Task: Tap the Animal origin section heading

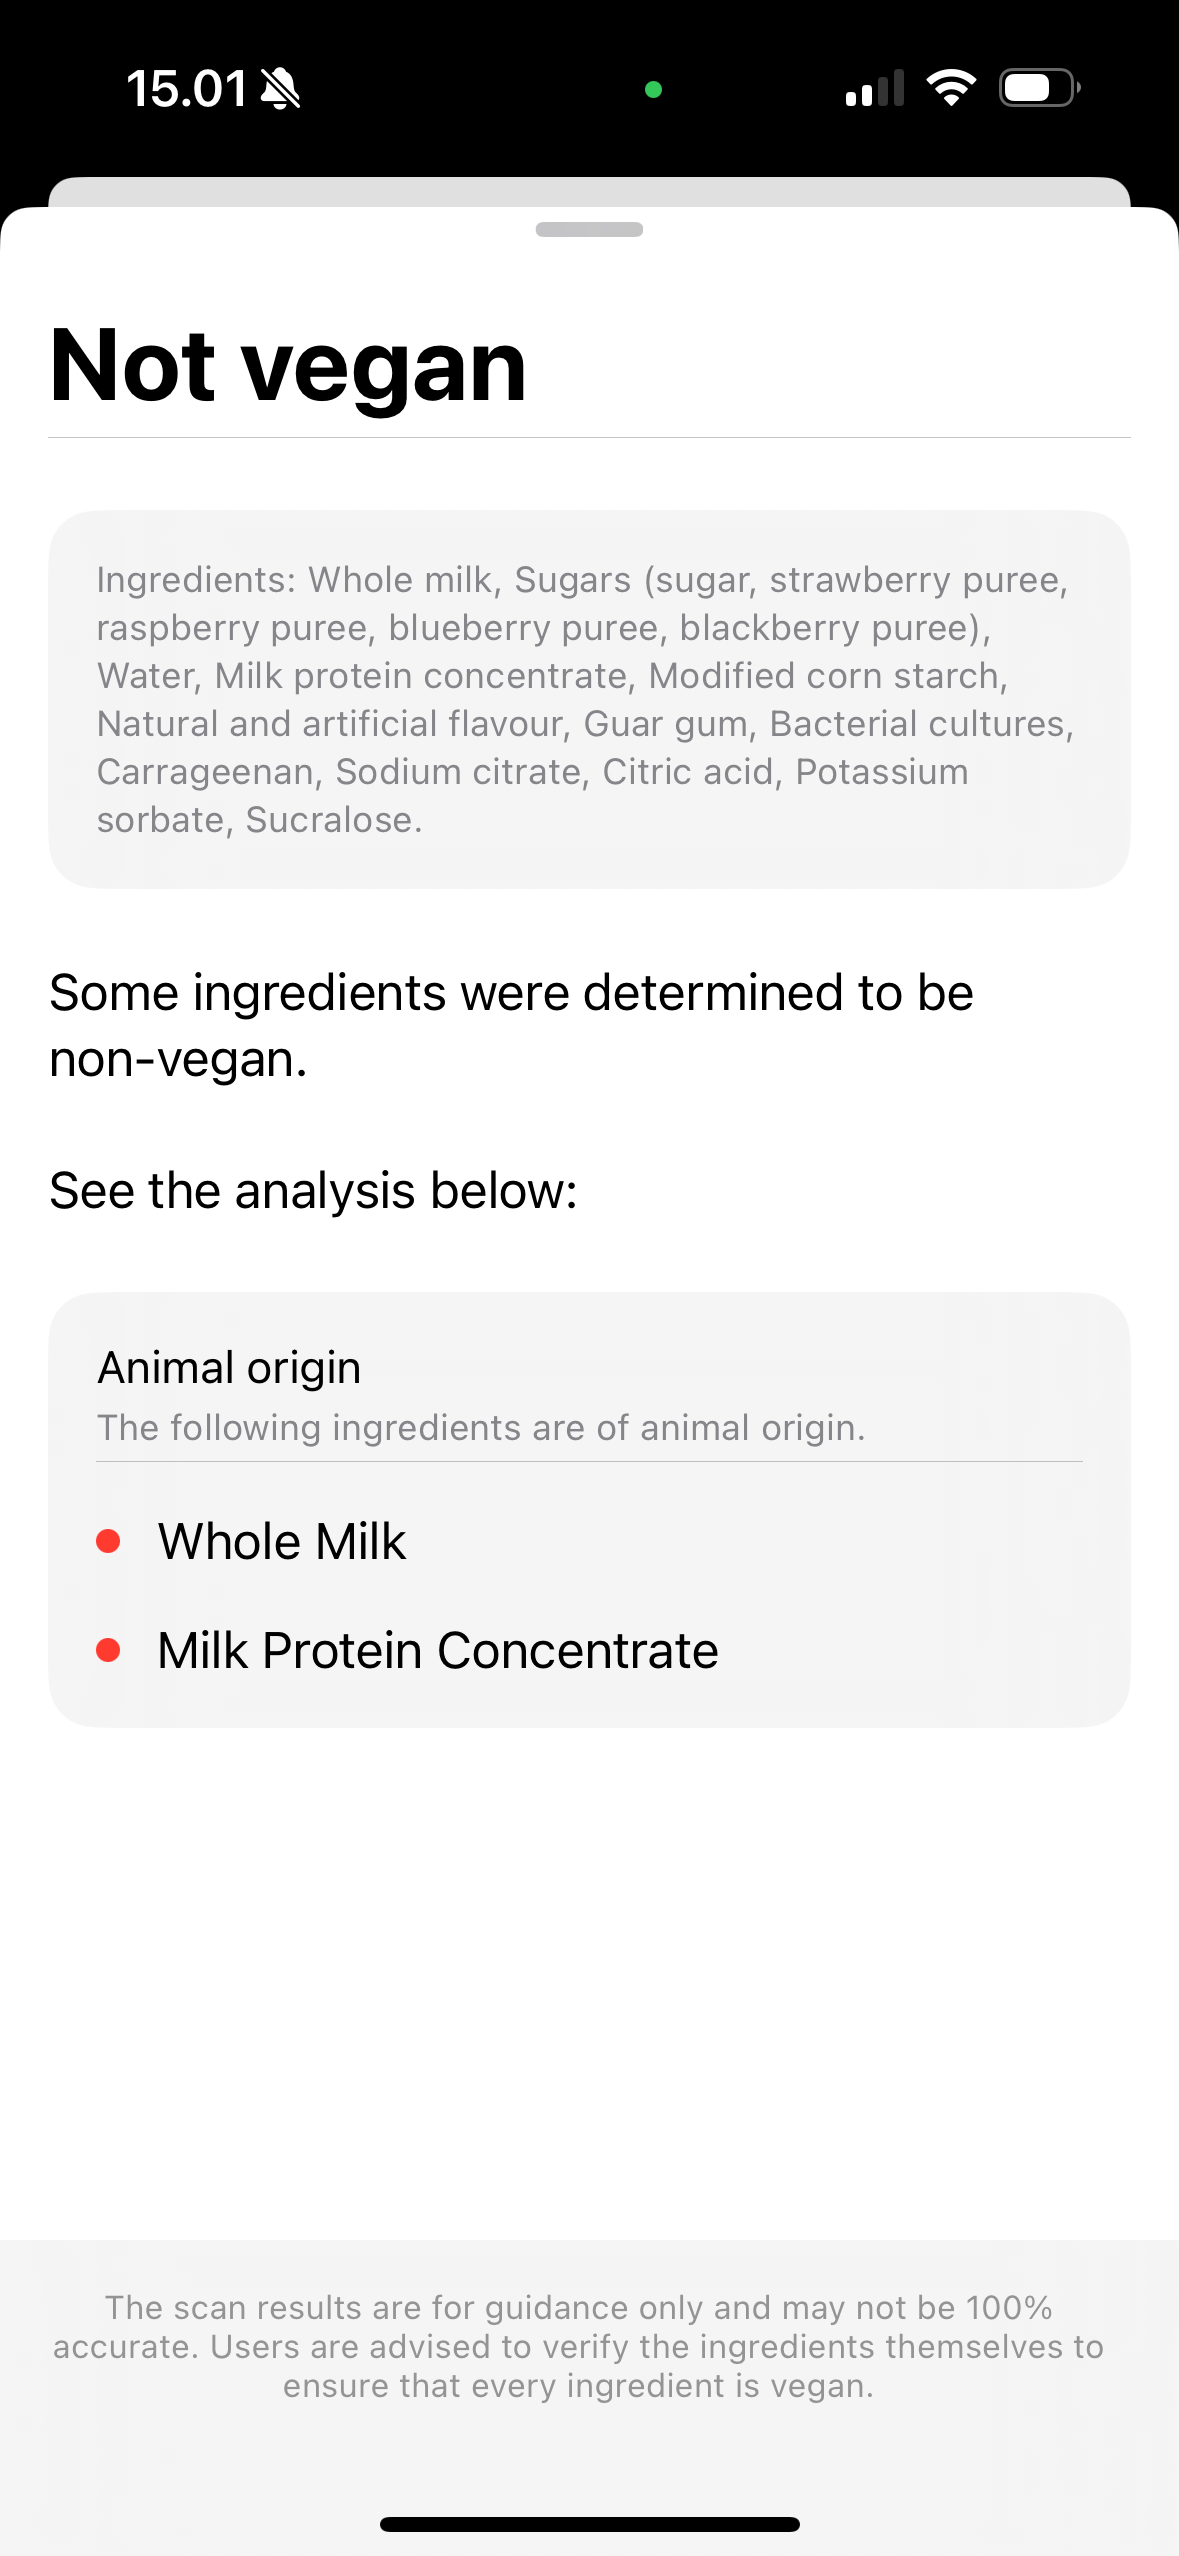Action: click(229, 1367)
